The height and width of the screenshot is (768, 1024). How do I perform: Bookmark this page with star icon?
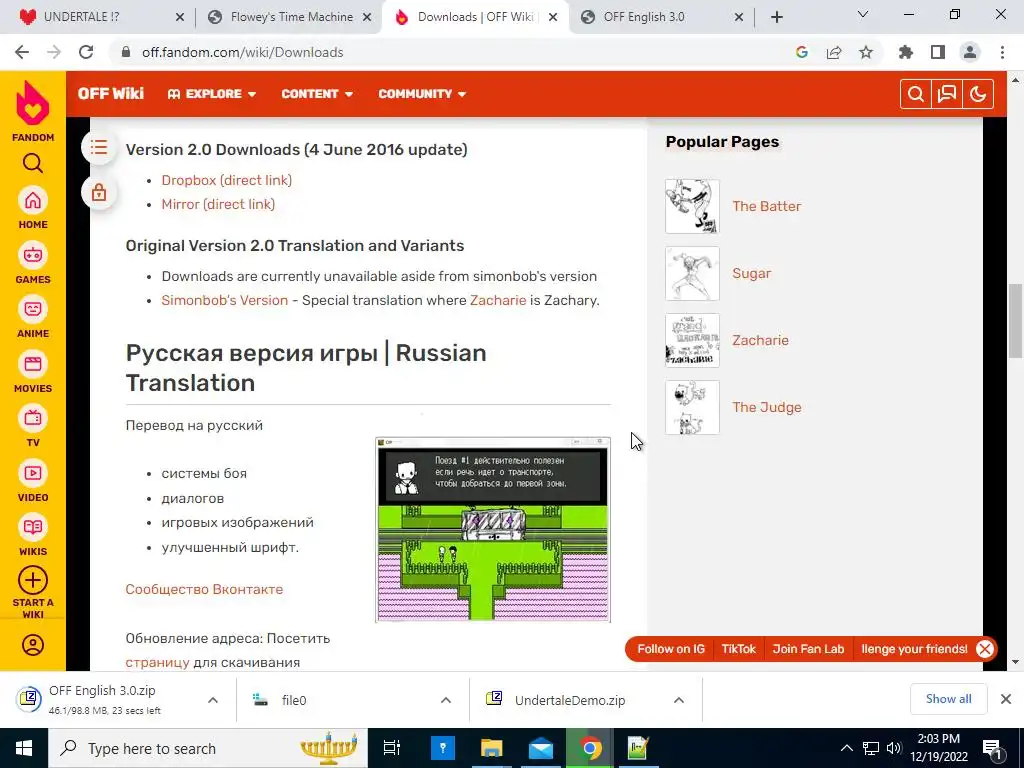click(866, 52)
